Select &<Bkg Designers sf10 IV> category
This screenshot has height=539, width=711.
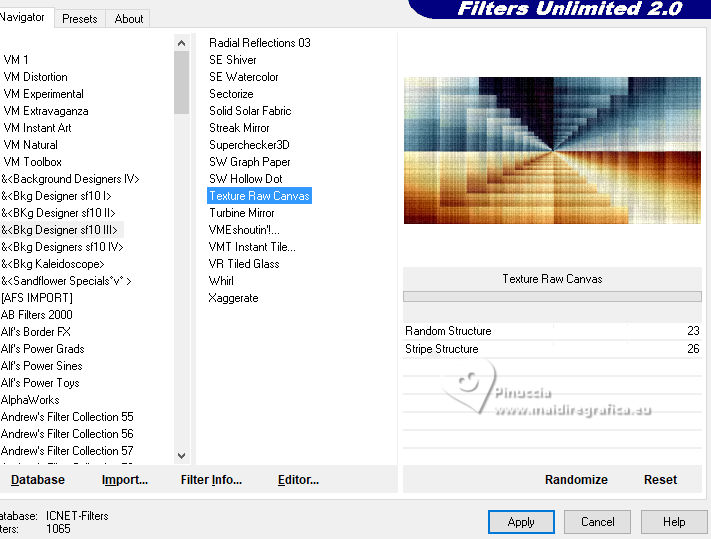[x=62, y=247]
